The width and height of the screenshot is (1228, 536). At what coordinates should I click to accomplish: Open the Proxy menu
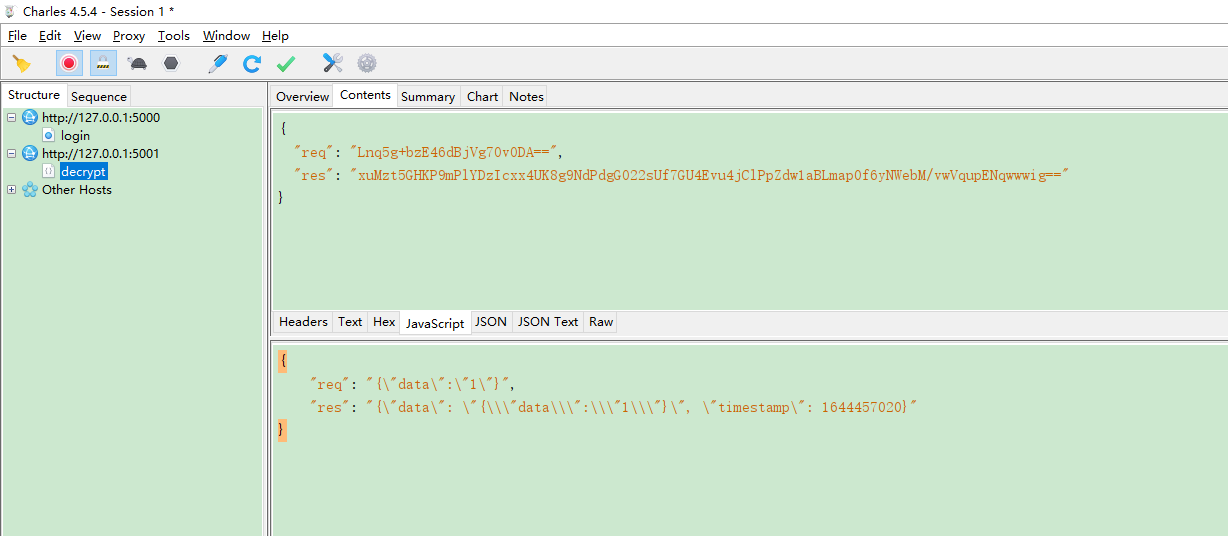129,36
